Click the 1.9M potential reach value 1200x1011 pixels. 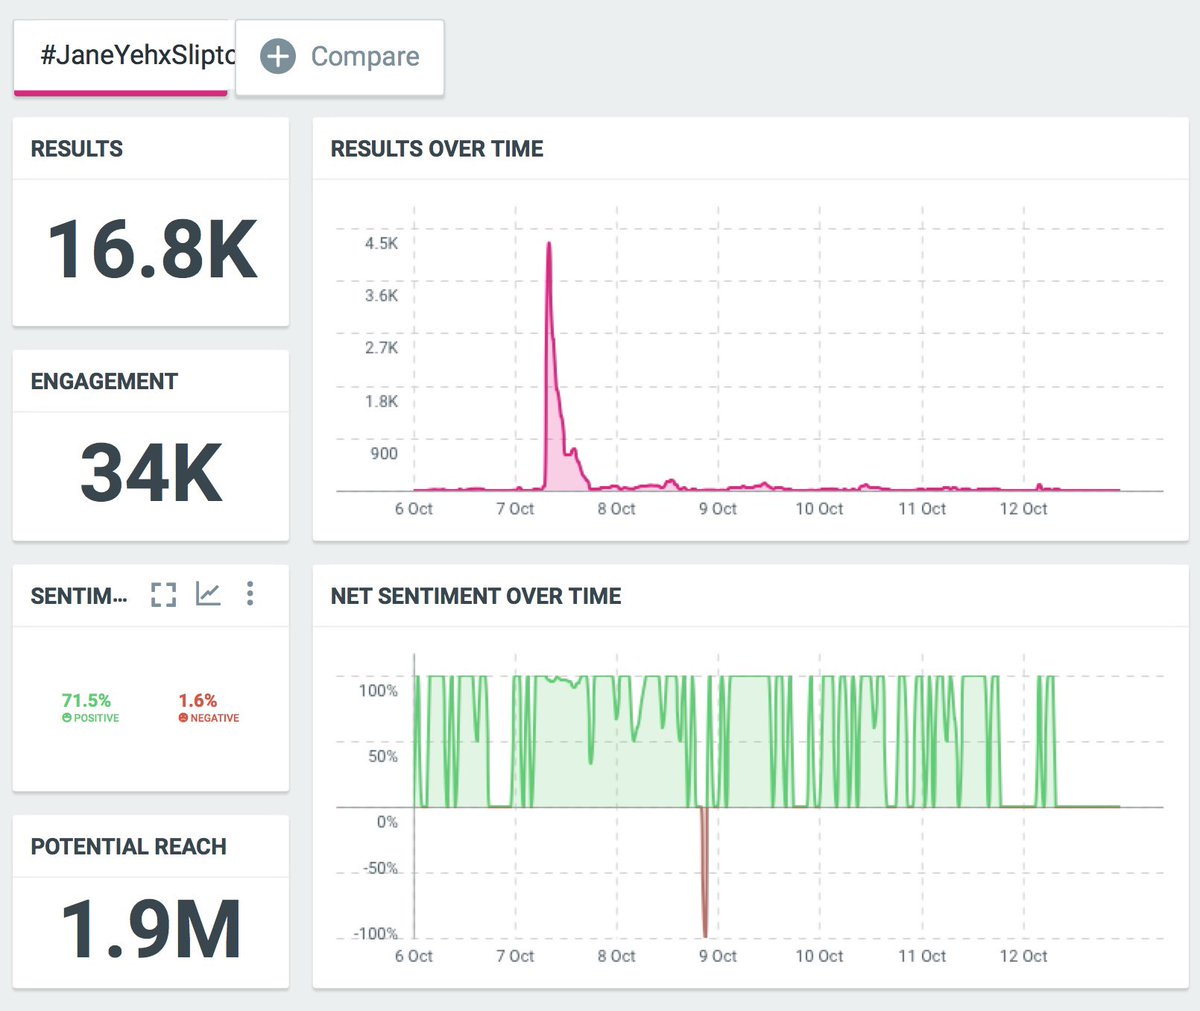[151, 930]
